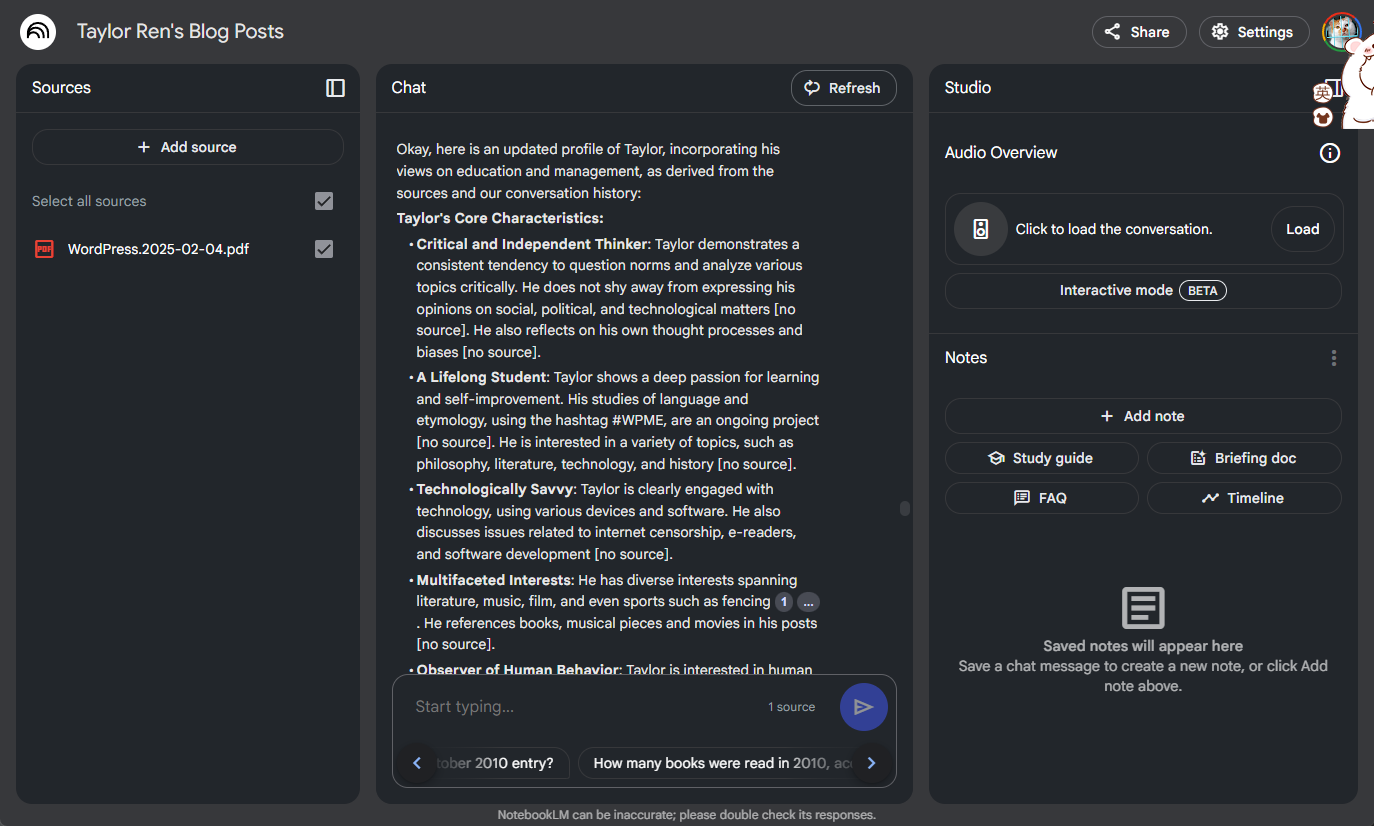The width and height of the screenshot is (1374, 826).
Task: Generate a Study guide note
Action: coord(1041,458)
